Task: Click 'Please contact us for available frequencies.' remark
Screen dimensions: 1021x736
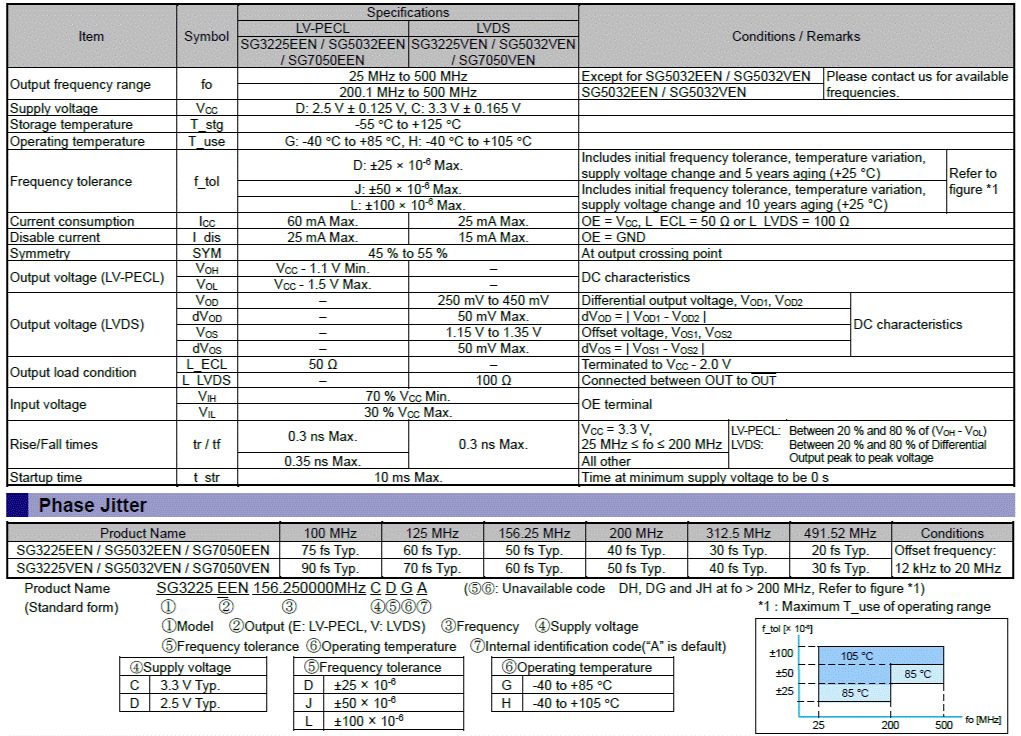Action: click(x=917, y=84)
